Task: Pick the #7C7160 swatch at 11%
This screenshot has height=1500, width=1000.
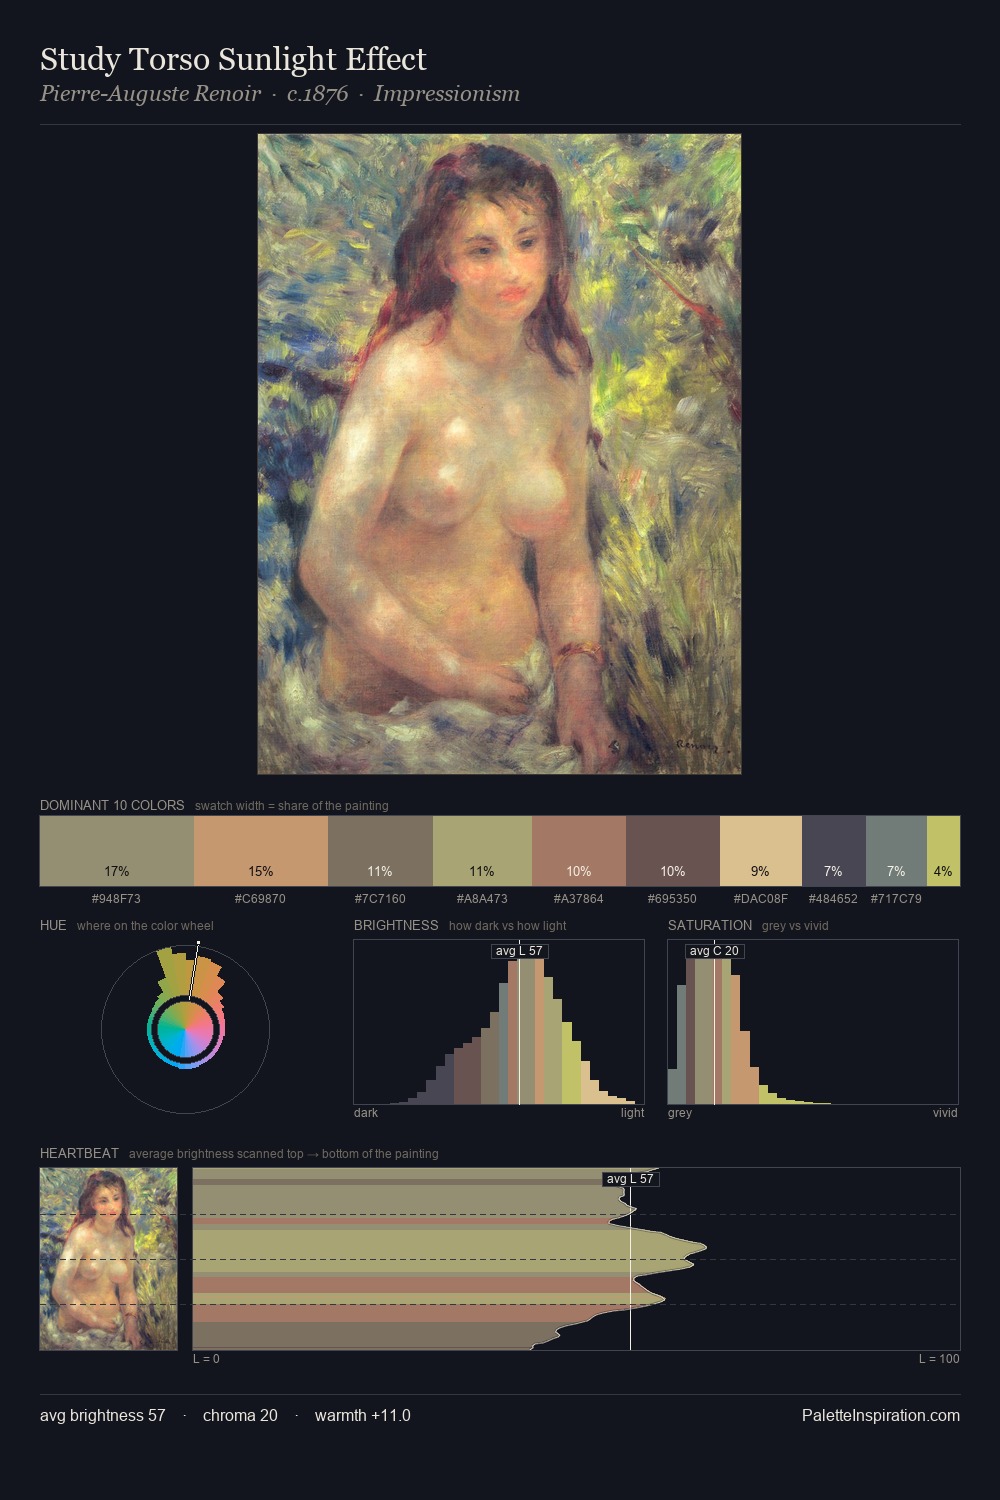Action: coord(380,851)
